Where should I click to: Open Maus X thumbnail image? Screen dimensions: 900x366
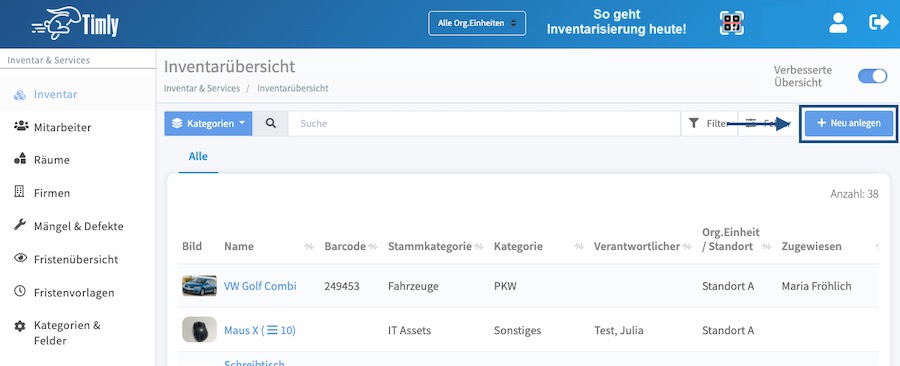point(199,330)
